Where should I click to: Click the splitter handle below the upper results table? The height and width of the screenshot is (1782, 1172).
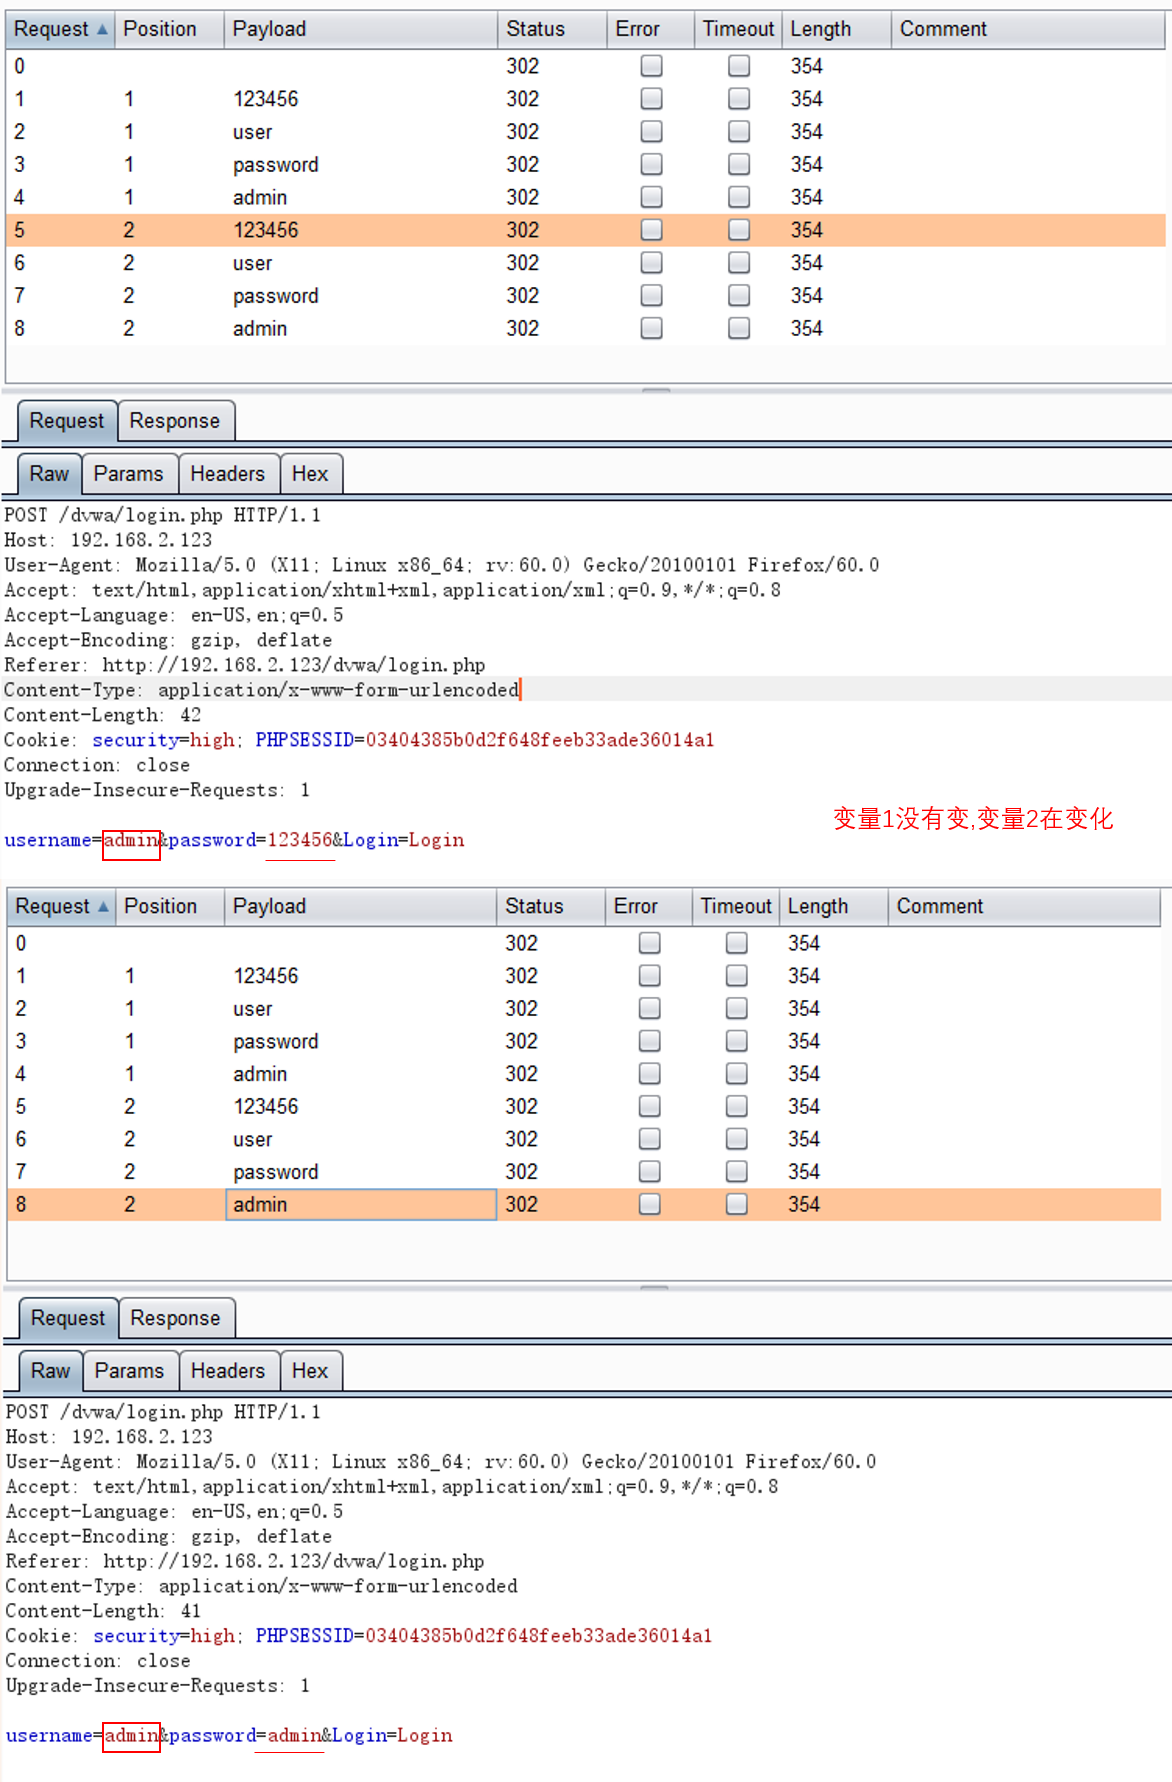(655, 389)
